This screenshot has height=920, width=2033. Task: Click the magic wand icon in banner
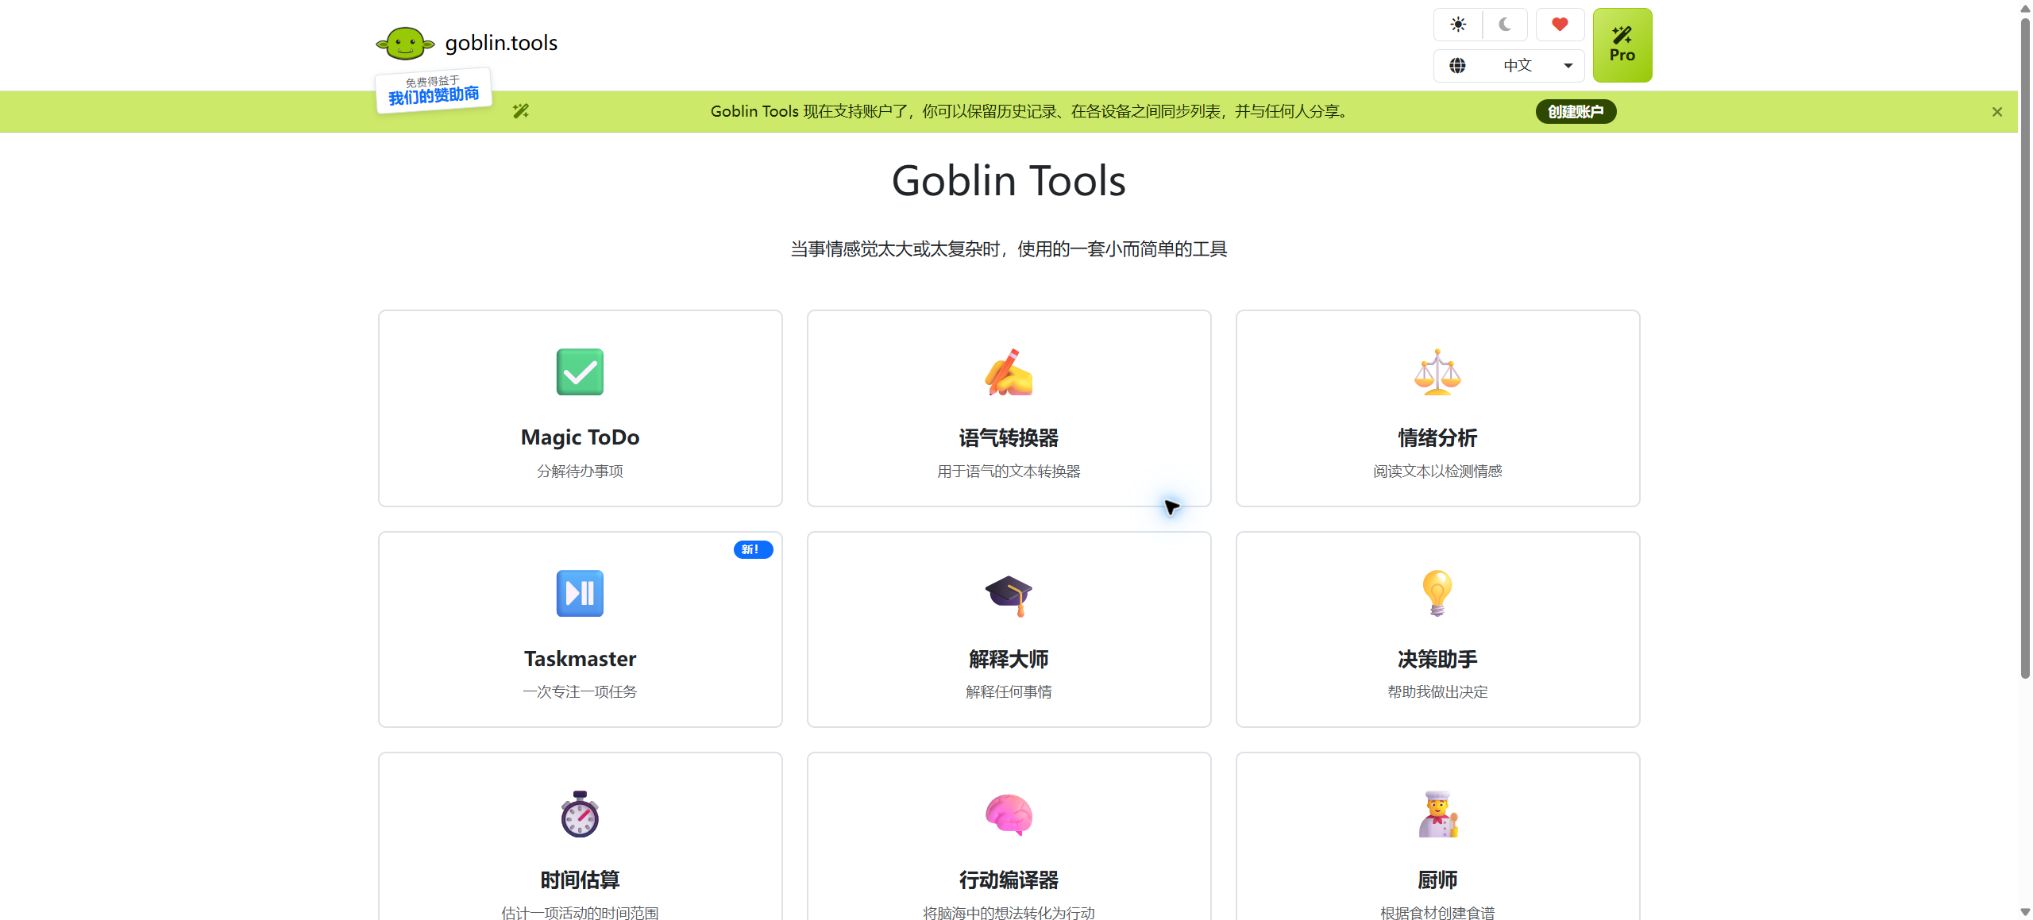(521, 111)
